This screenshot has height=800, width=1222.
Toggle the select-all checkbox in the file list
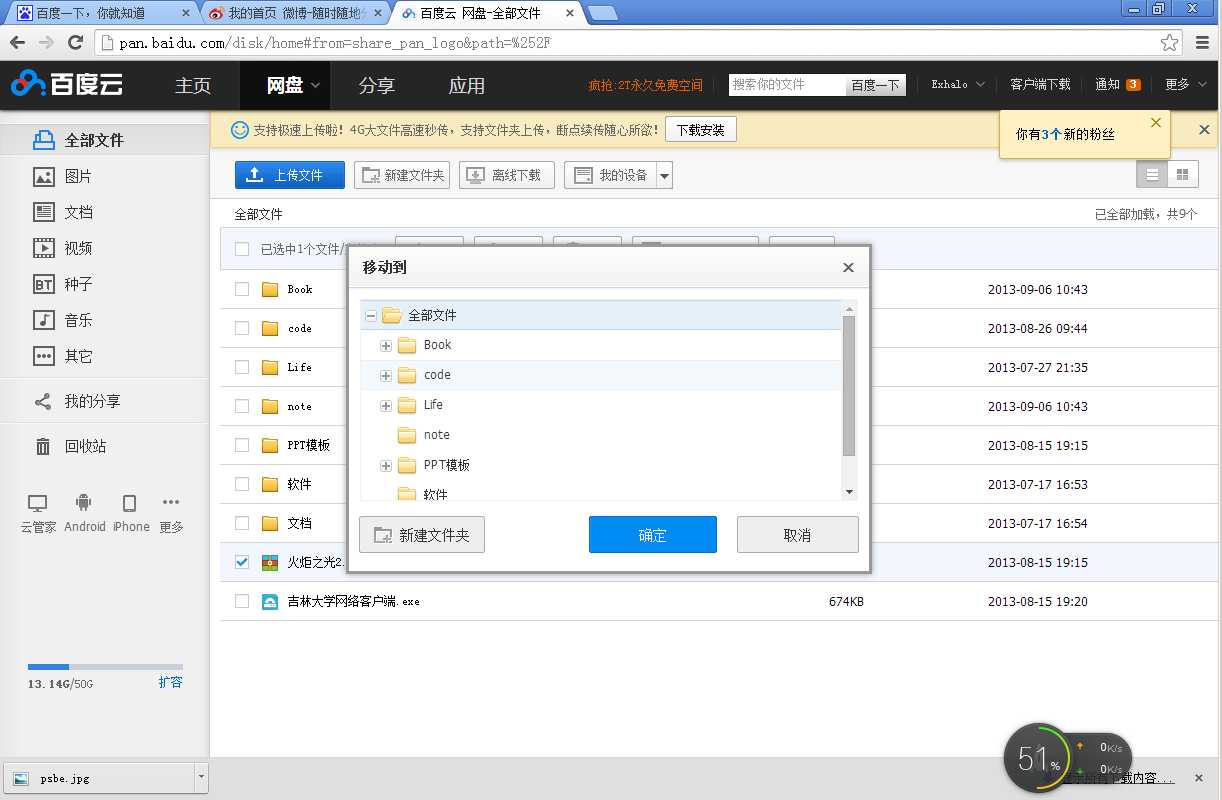click(241, 250)
